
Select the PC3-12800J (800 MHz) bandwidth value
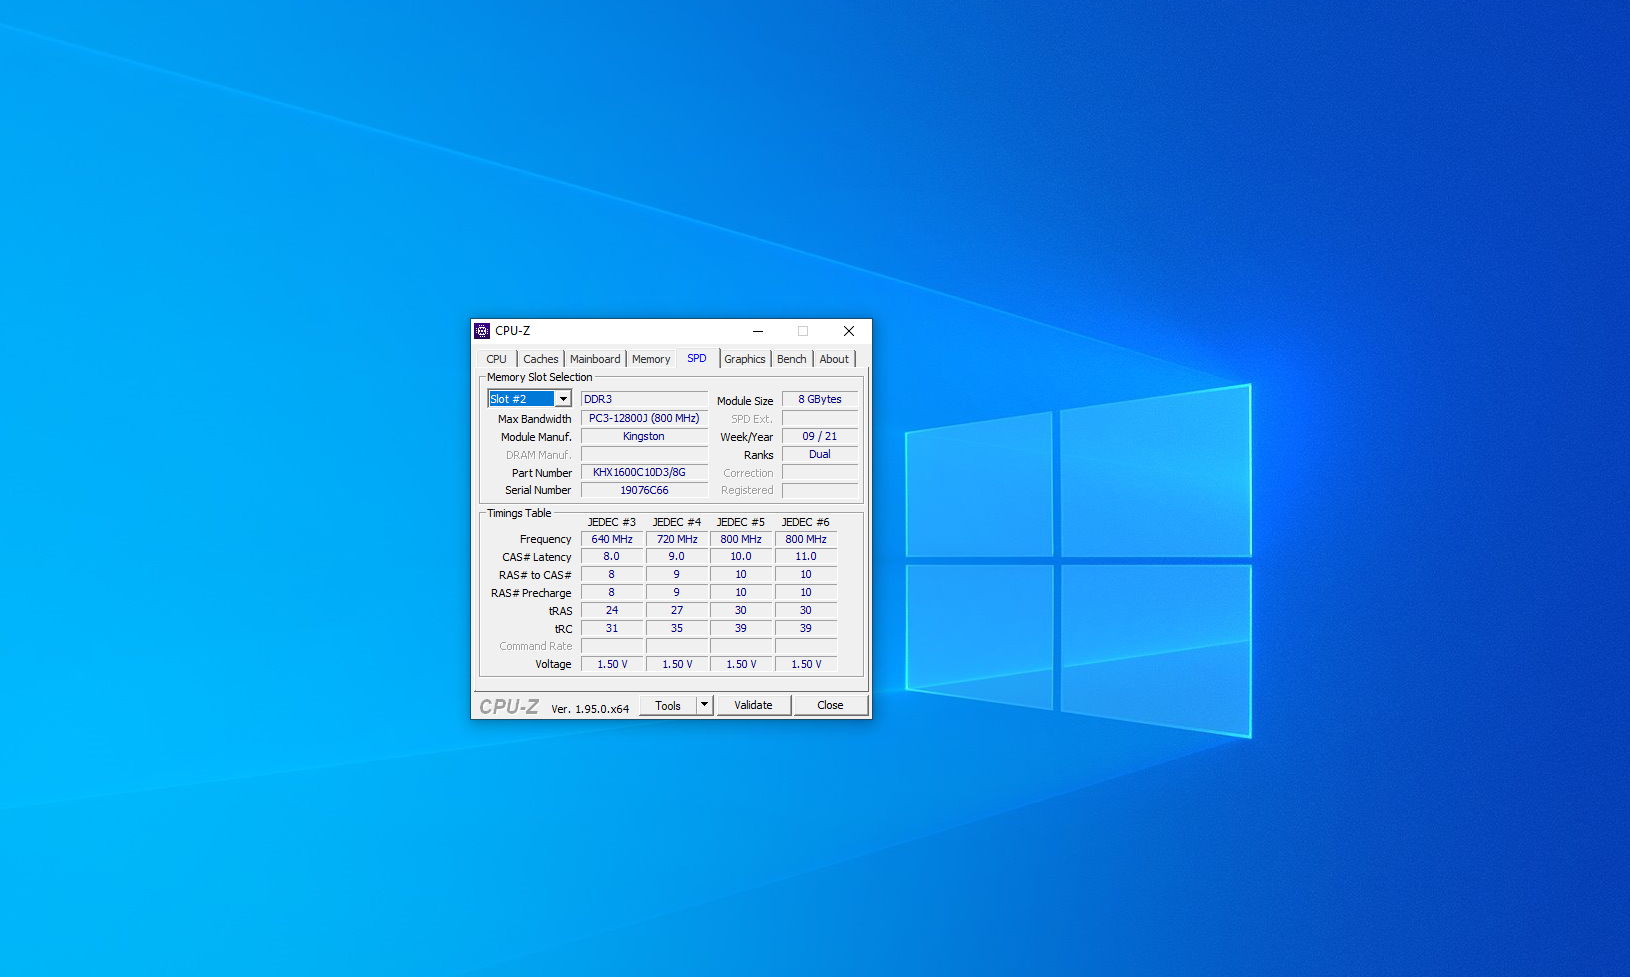coord(644,418)
